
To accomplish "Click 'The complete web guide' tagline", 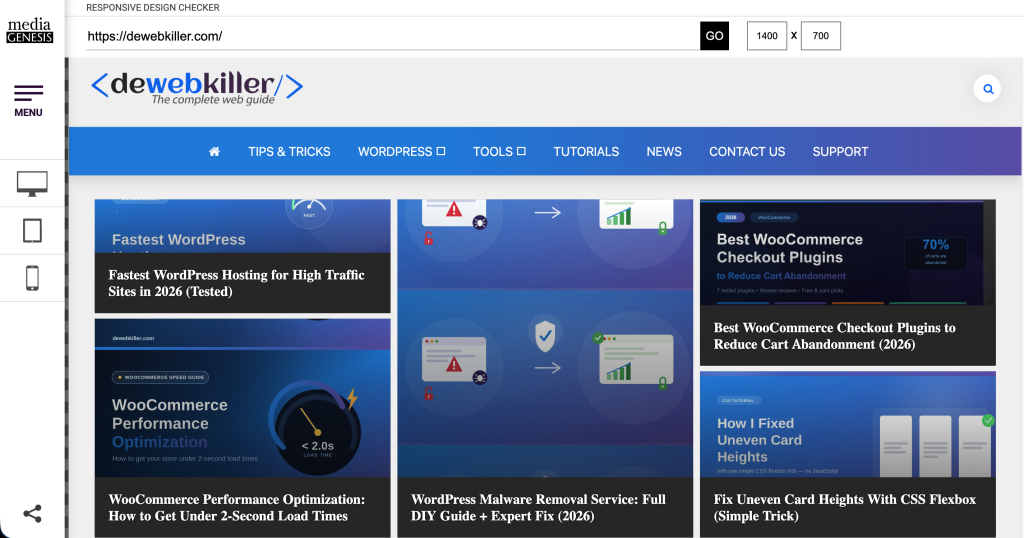I will coord(213,99).
